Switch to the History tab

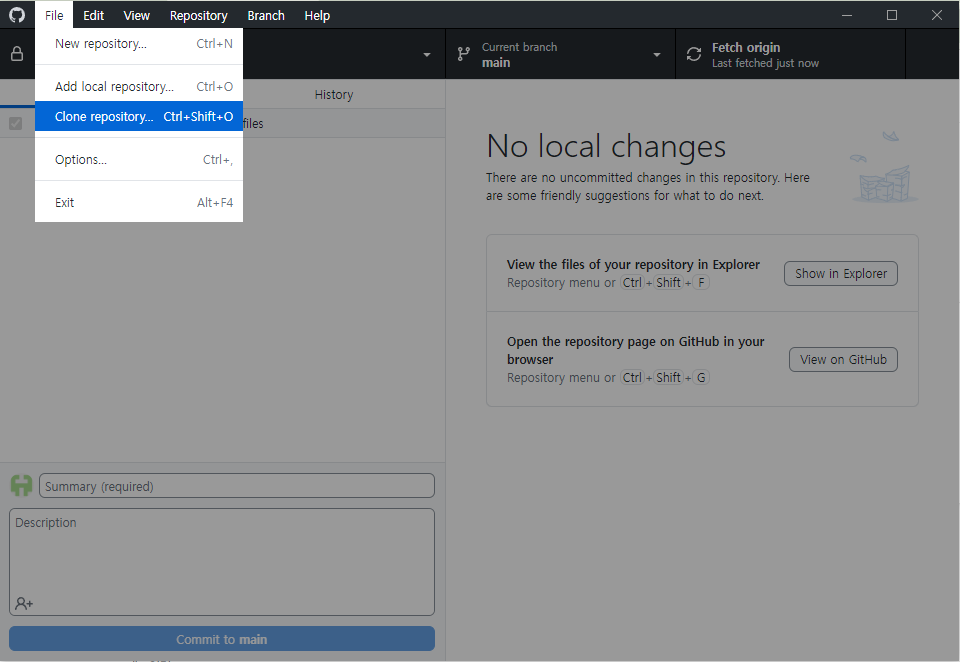[x=334, y=94]
